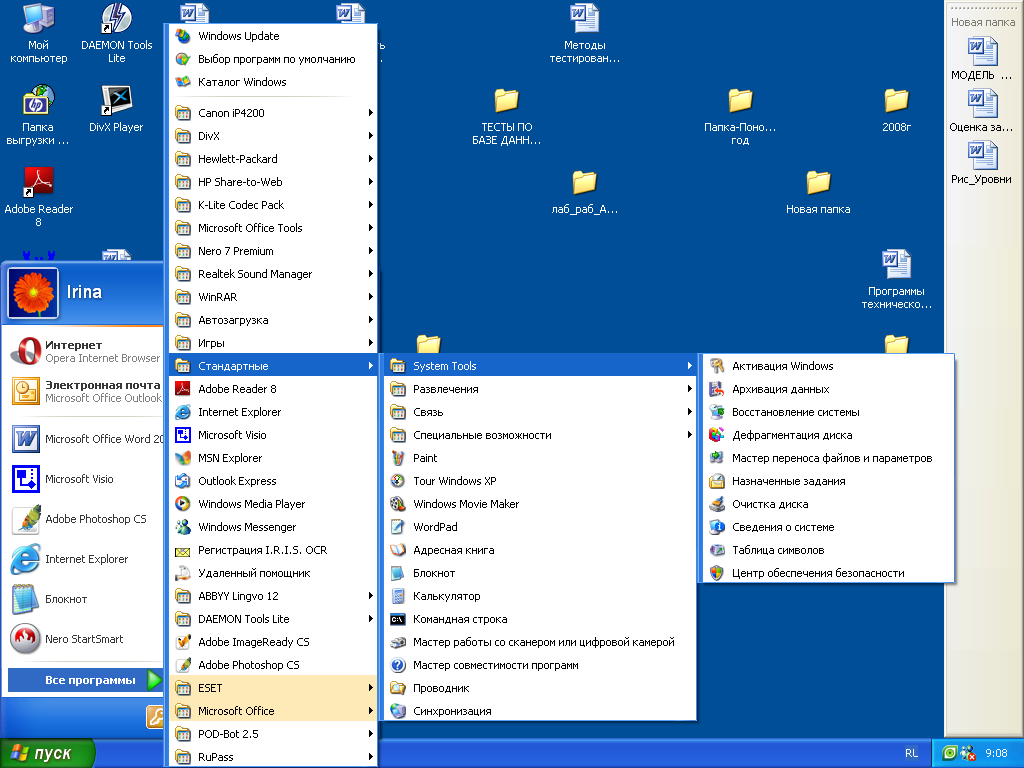
Task: Open Адресная книга icon
Action: click(398, 550)
